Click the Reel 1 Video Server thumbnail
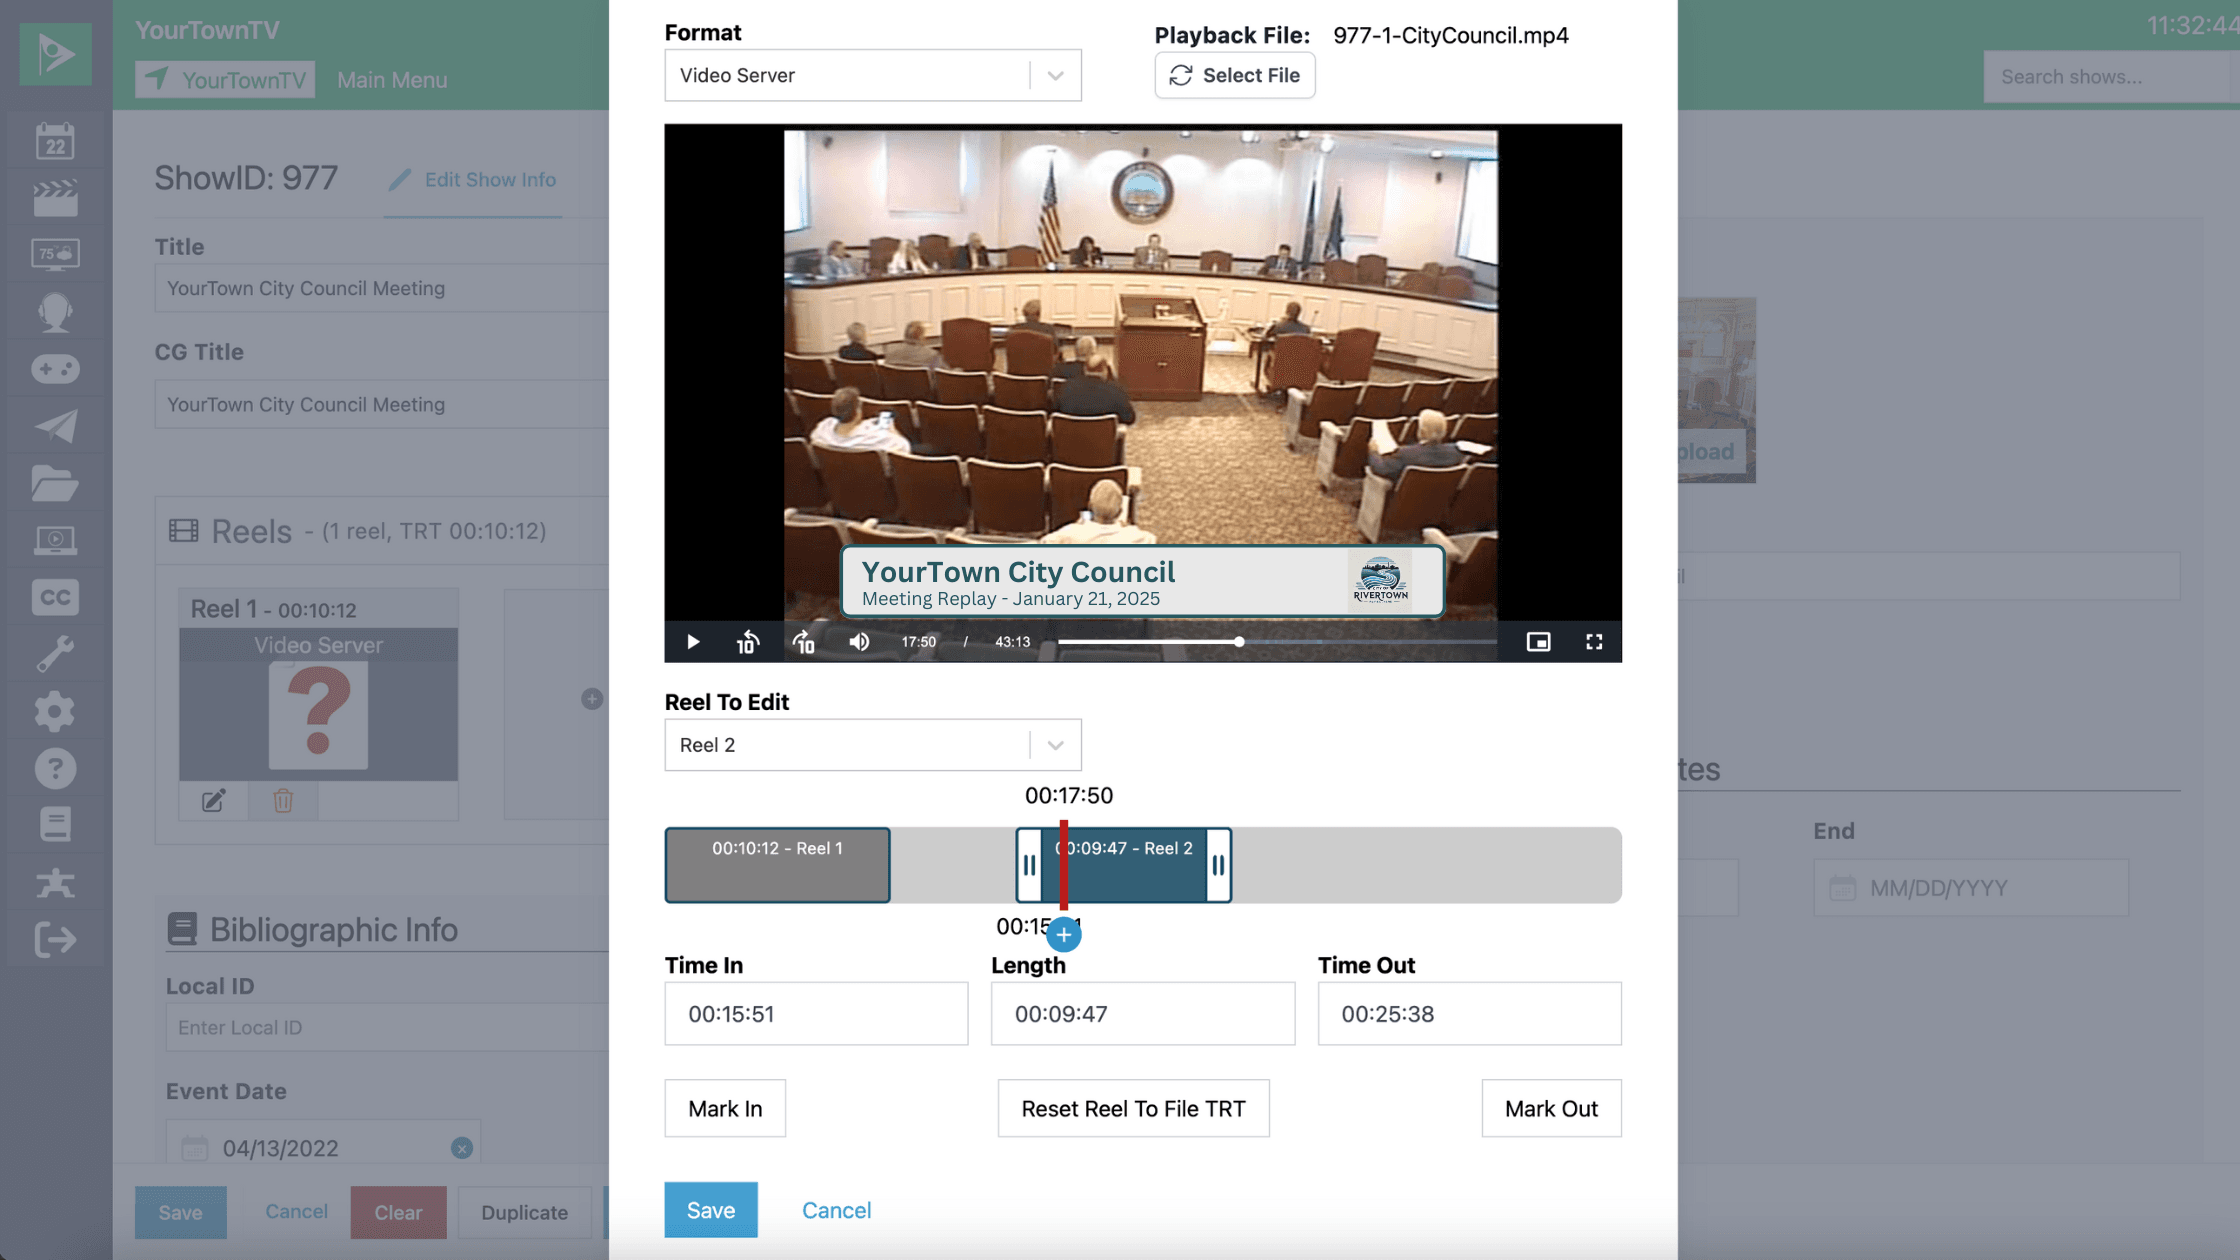The height and width of the screenshot is (1260, 2240). pos(318,704)
